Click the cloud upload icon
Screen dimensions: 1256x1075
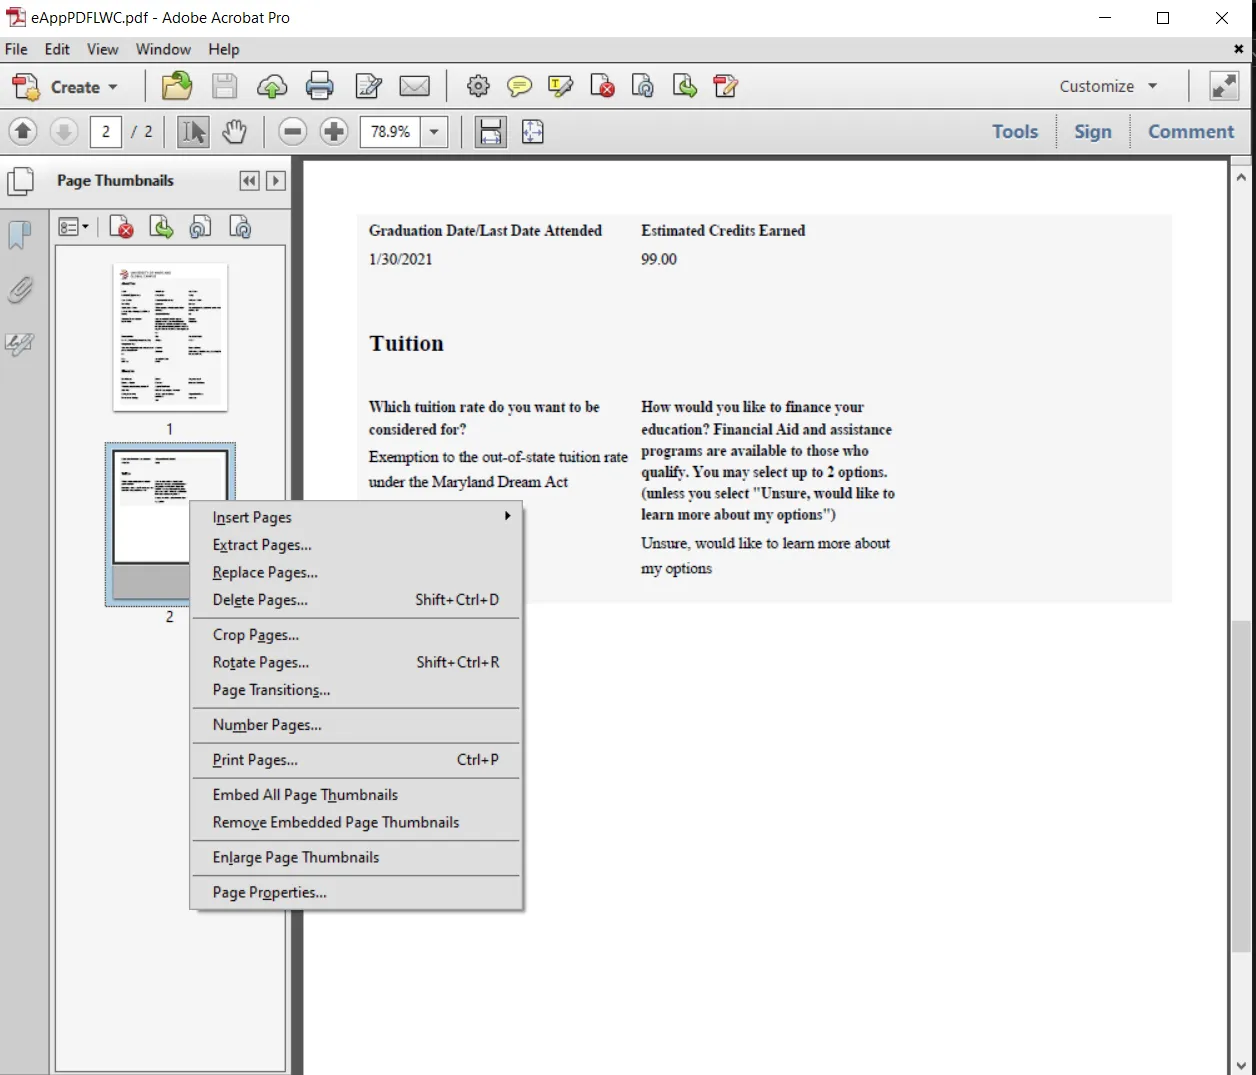[x=272, y=87]
